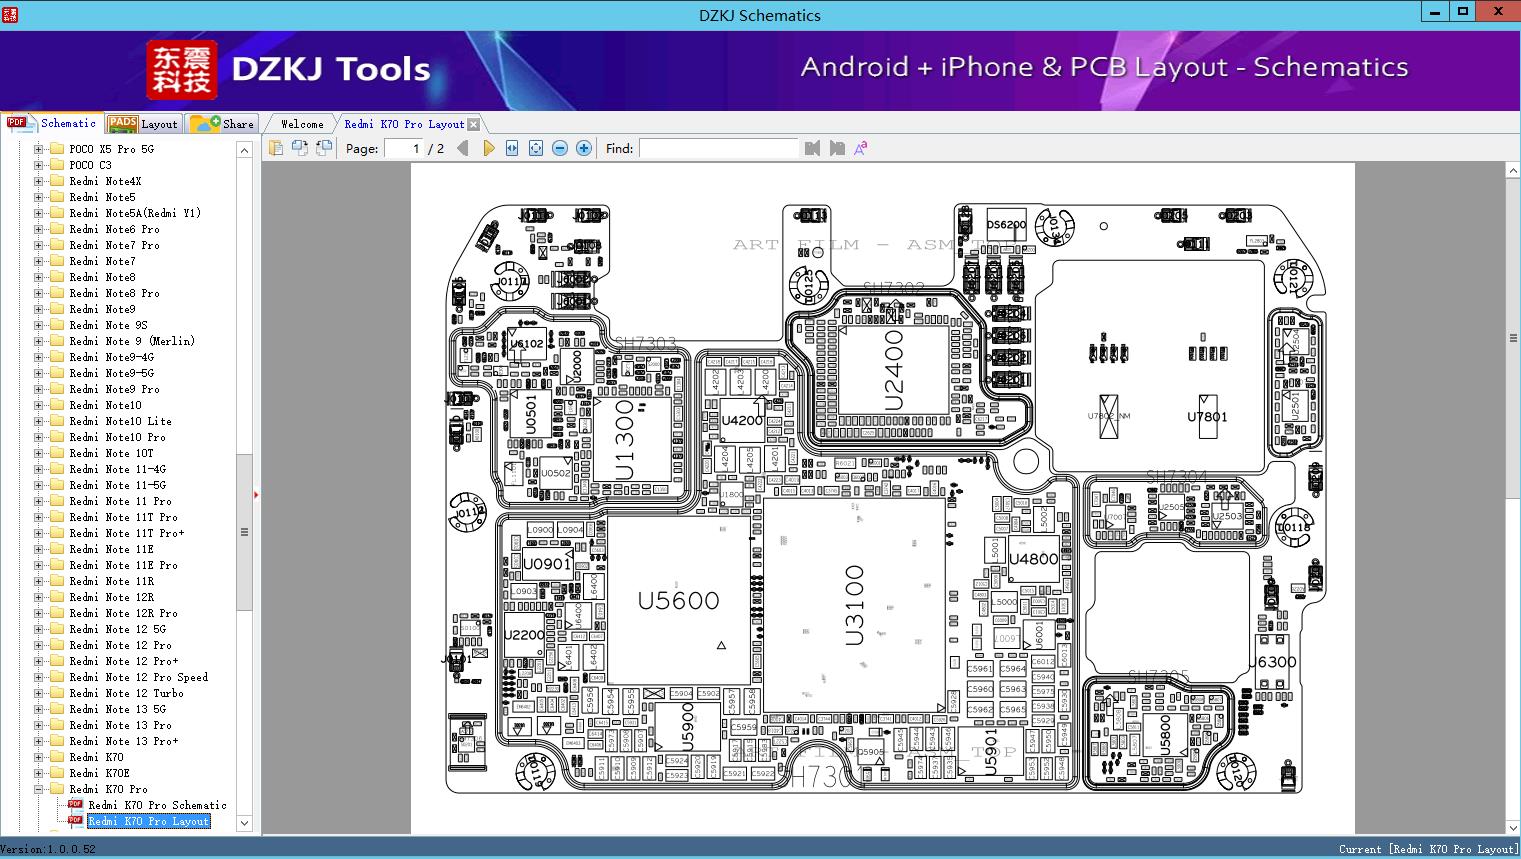
Task: Click the Redmi Note 12 Turbo folder icon
Action: point(57,693)
